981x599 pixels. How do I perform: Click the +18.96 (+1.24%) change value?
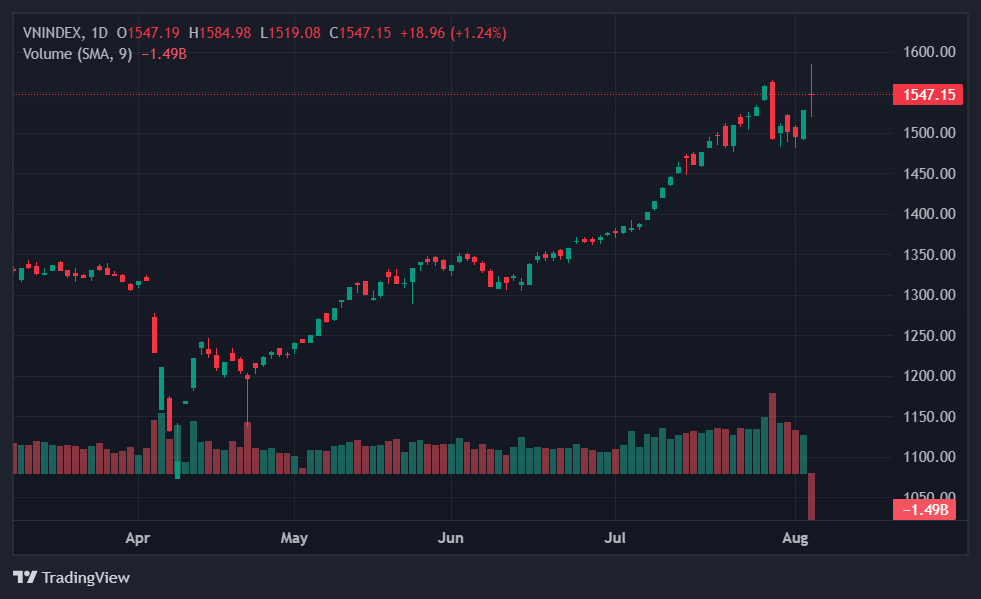click(454, 33)
